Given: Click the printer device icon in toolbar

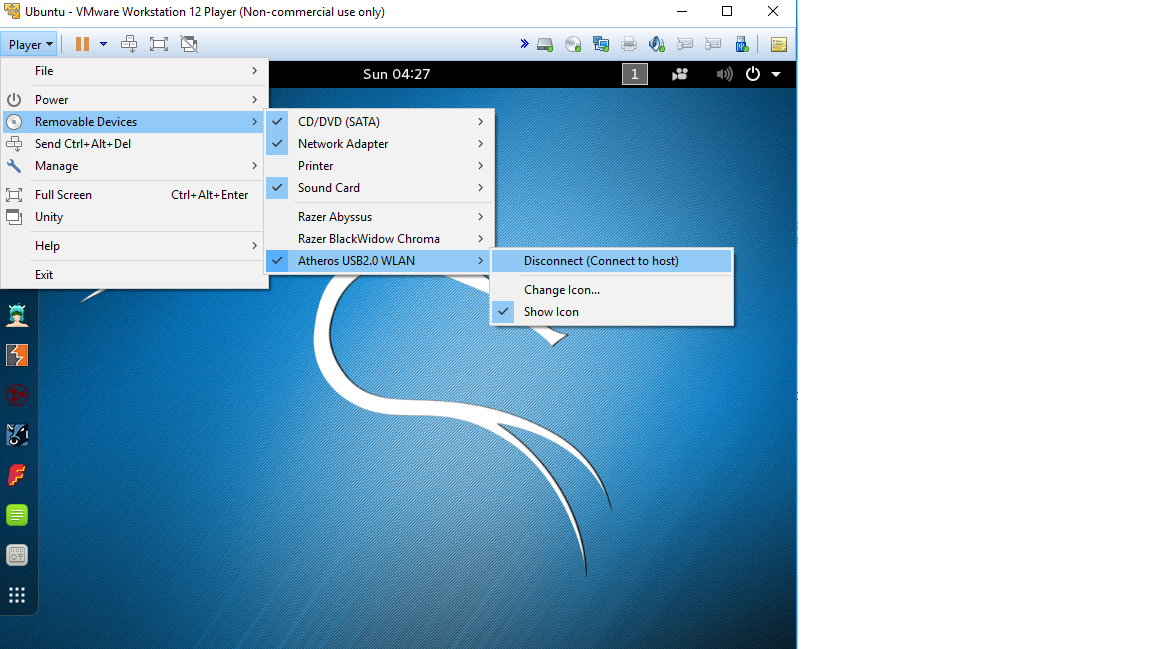Looking at the screenshot, I should click(629, 45).
